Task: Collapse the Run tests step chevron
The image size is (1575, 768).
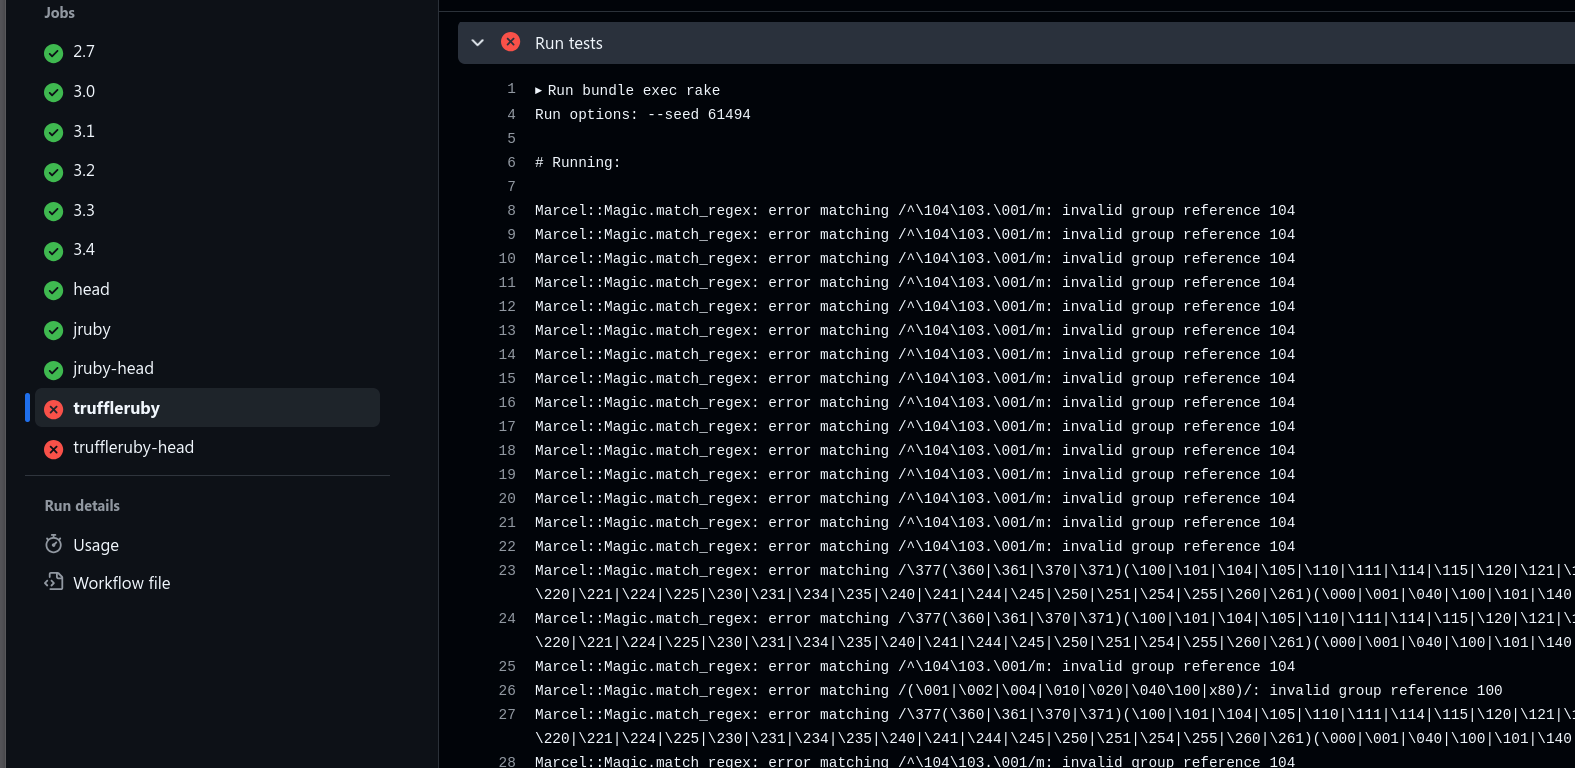Action: 478,43
